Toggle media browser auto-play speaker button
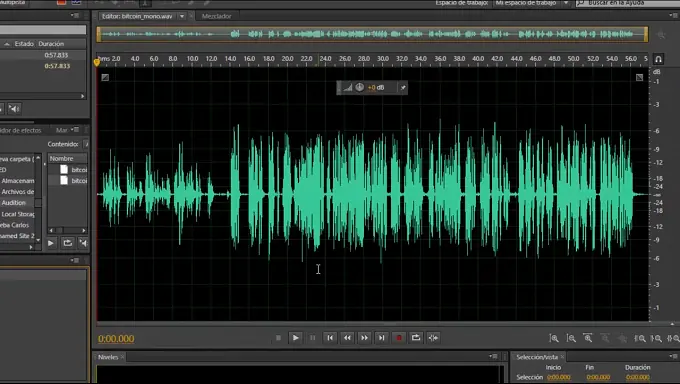 [83, 243]
